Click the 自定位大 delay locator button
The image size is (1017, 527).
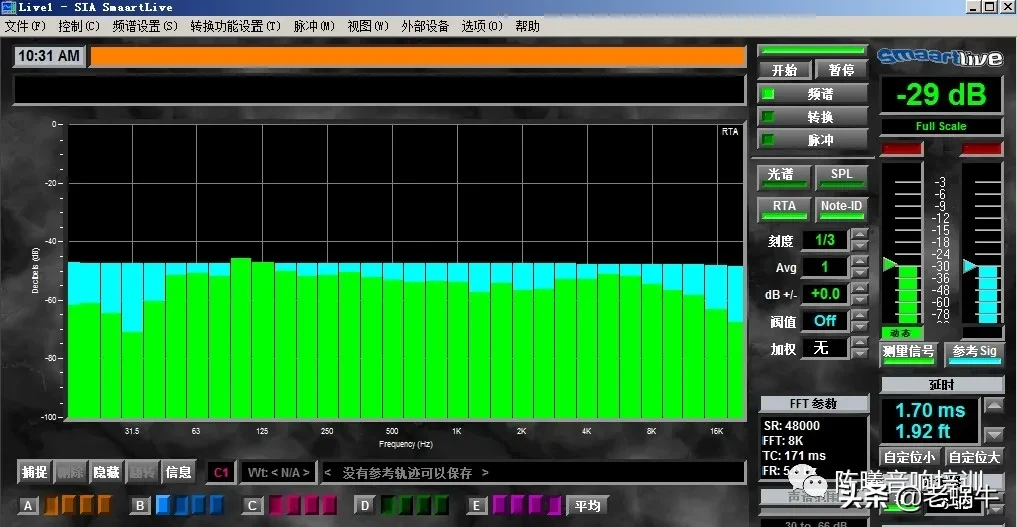coord(974,457)
